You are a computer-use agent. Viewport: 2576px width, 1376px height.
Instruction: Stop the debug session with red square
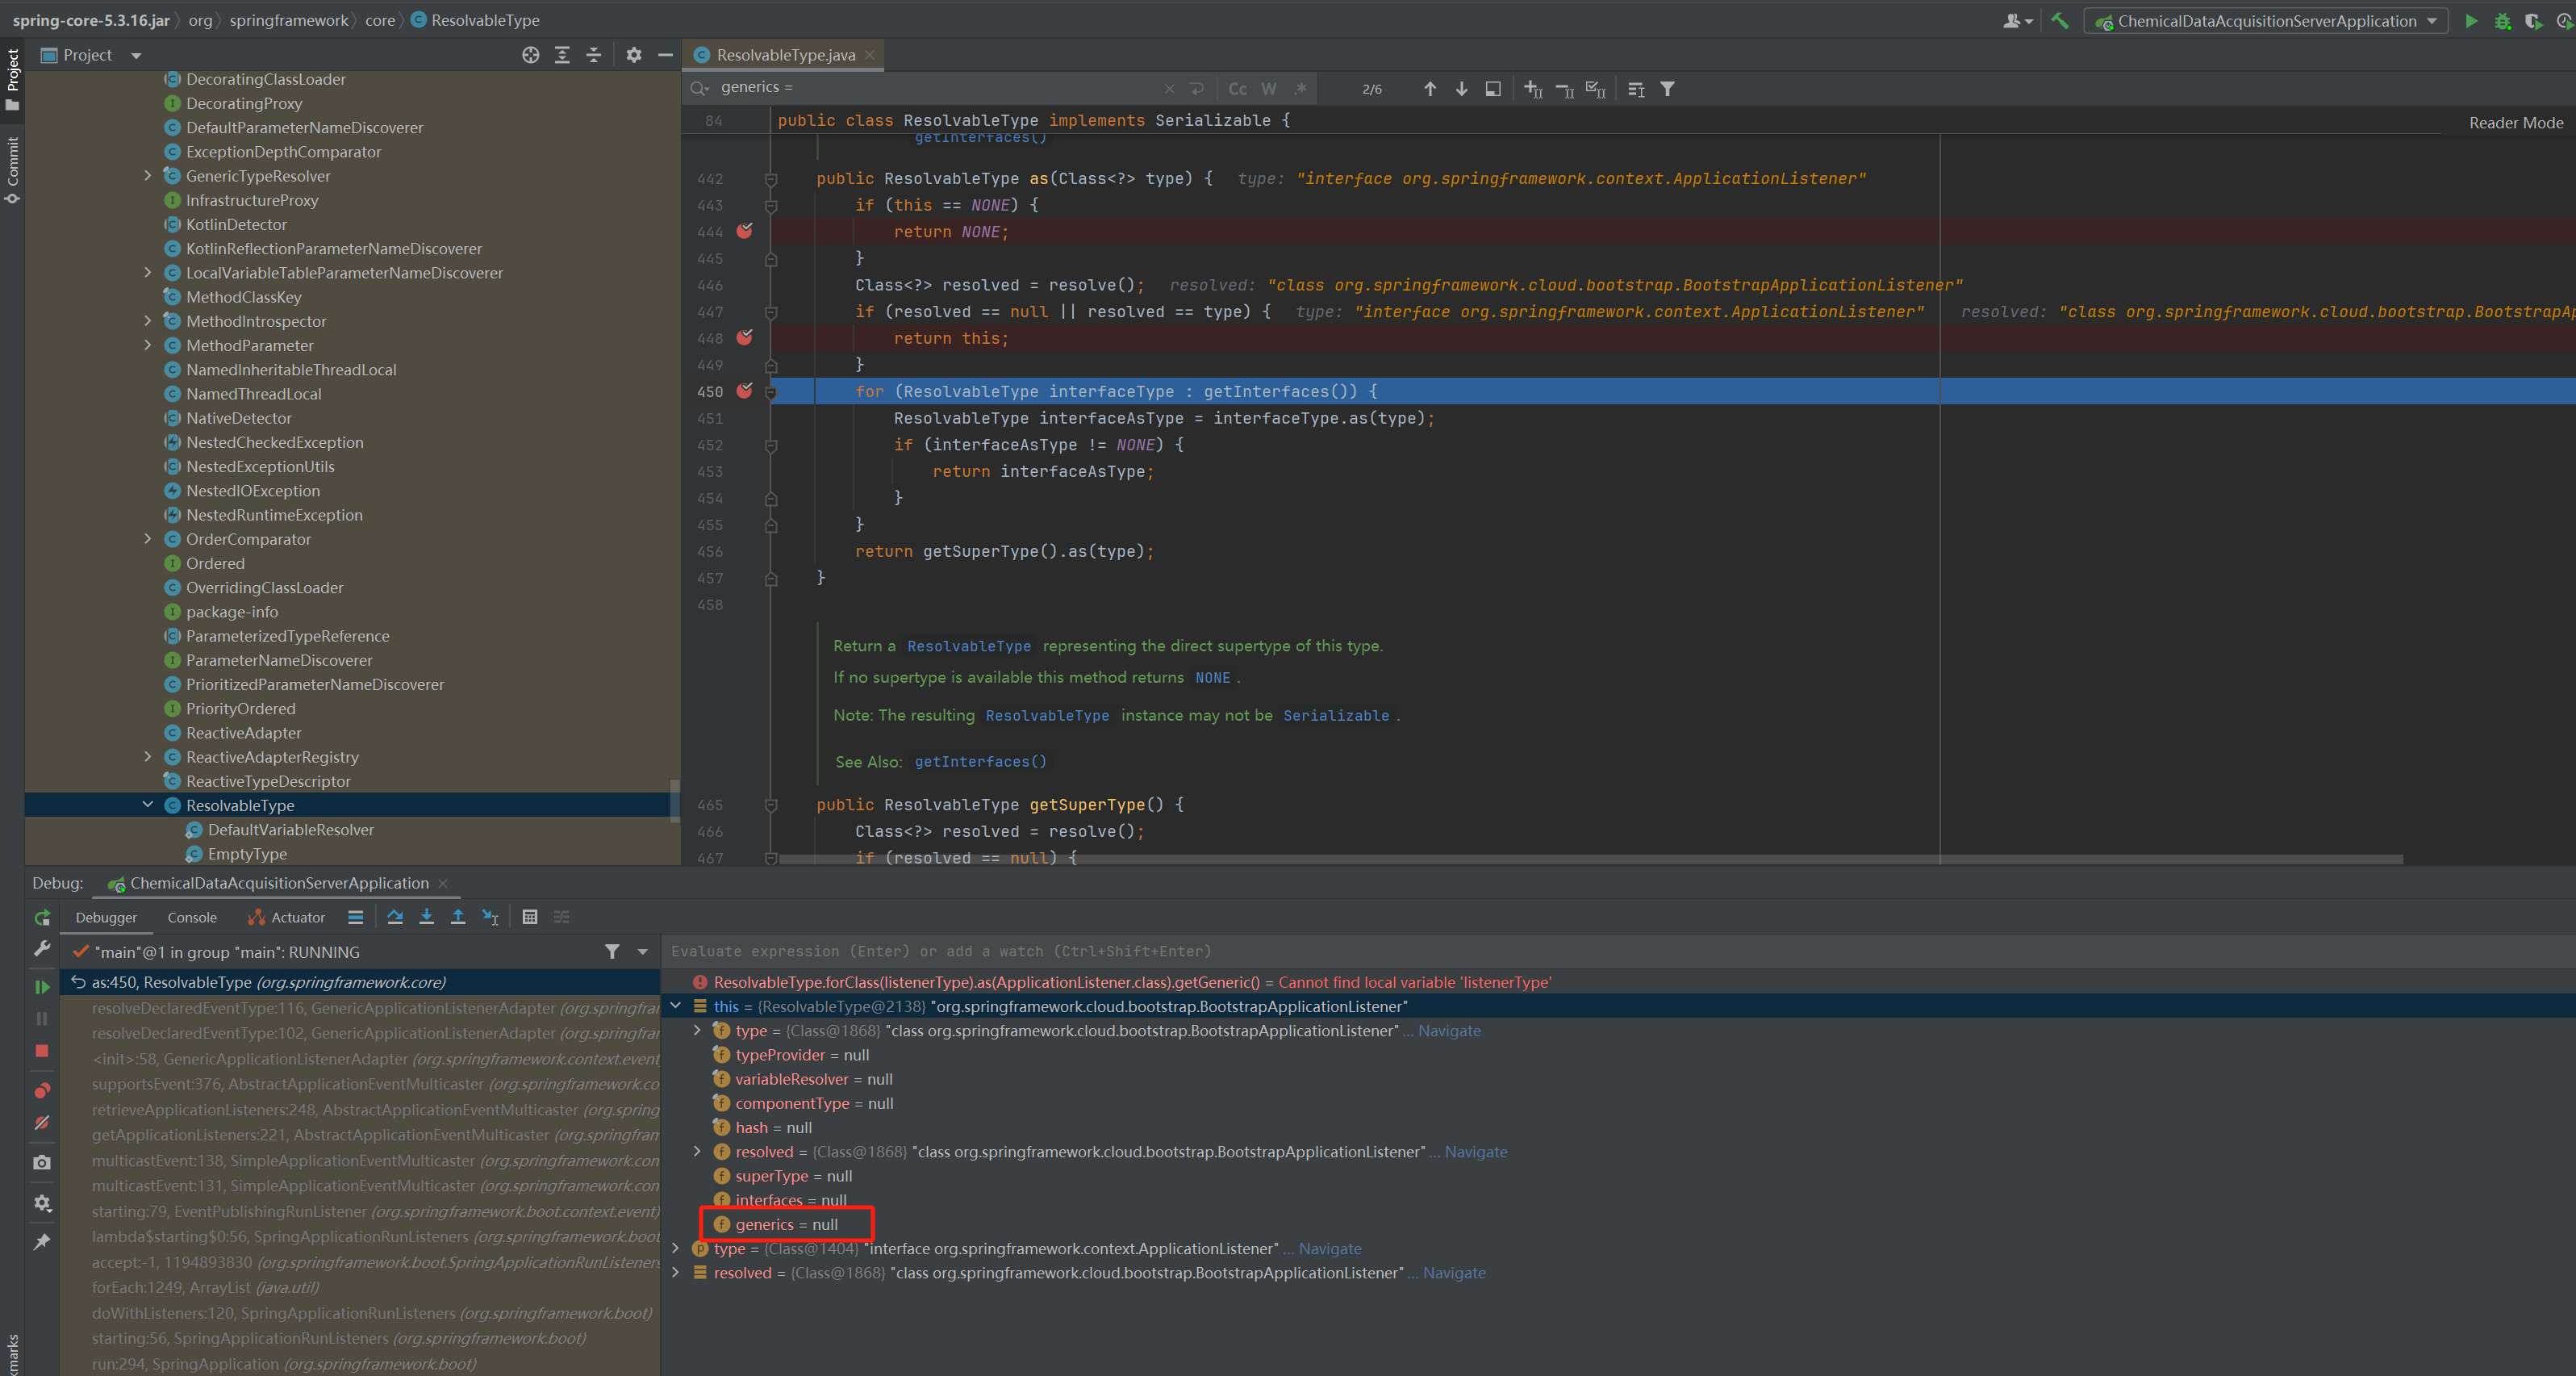(x=42, y=1051)
